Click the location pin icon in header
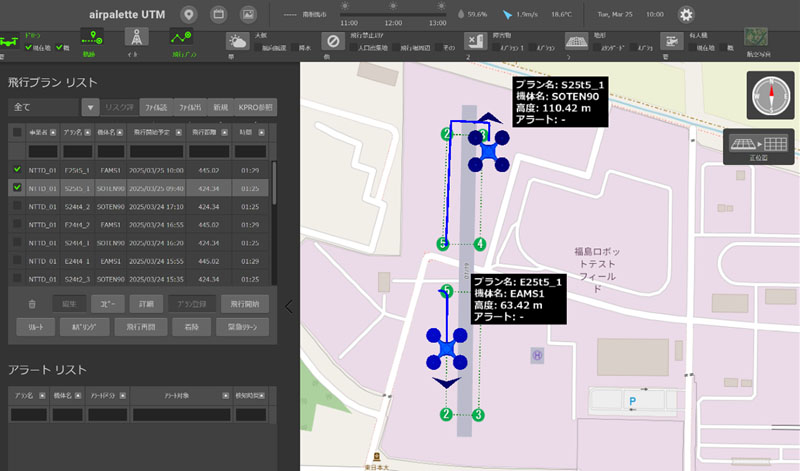 189,14
